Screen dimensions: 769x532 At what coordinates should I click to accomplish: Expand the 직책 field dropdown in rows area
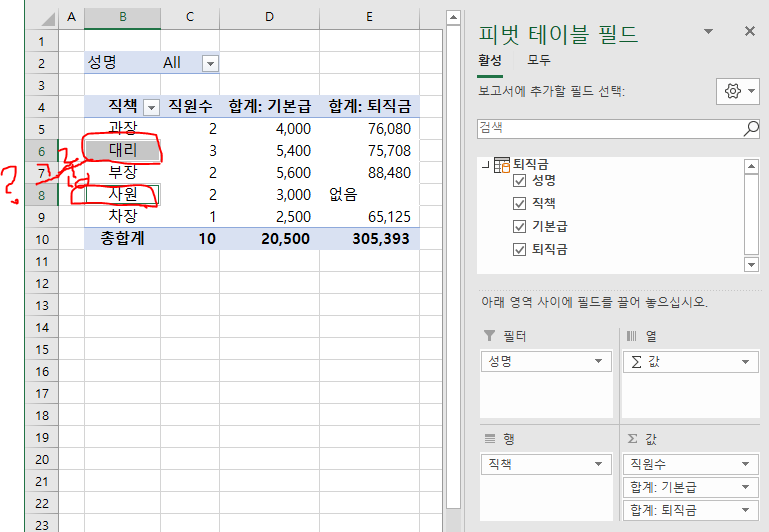tap(599, 464)
